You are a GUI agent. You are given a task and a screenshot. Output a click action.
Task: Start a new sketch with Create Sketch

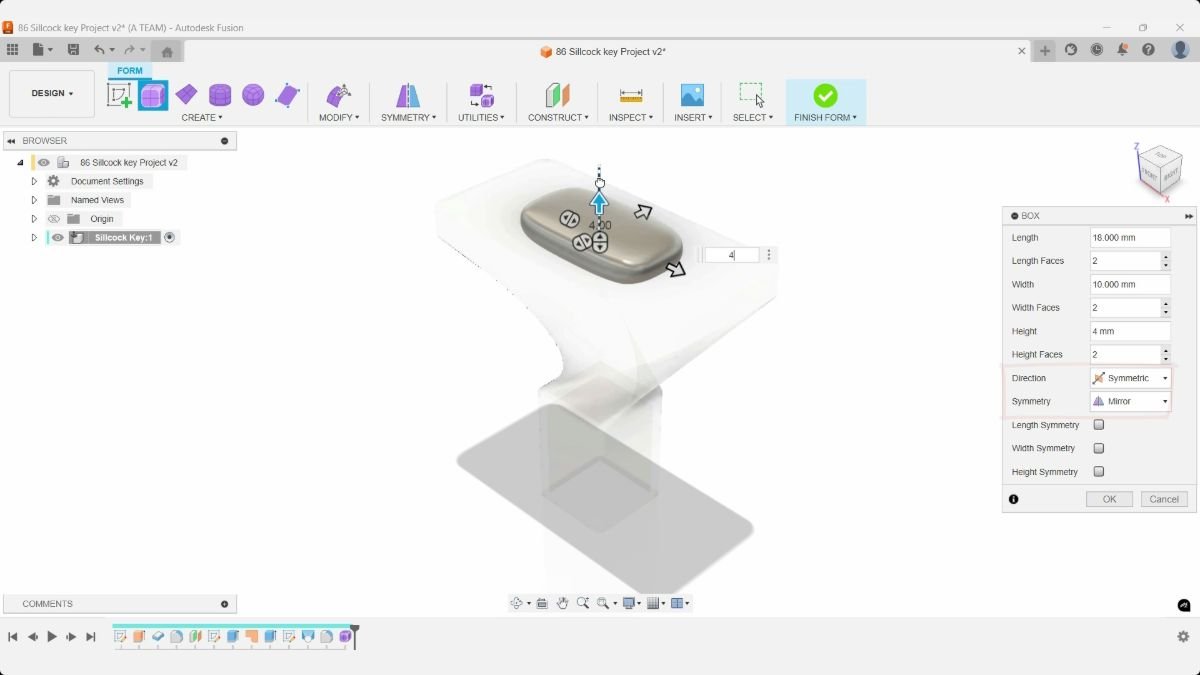click(119, 95)
